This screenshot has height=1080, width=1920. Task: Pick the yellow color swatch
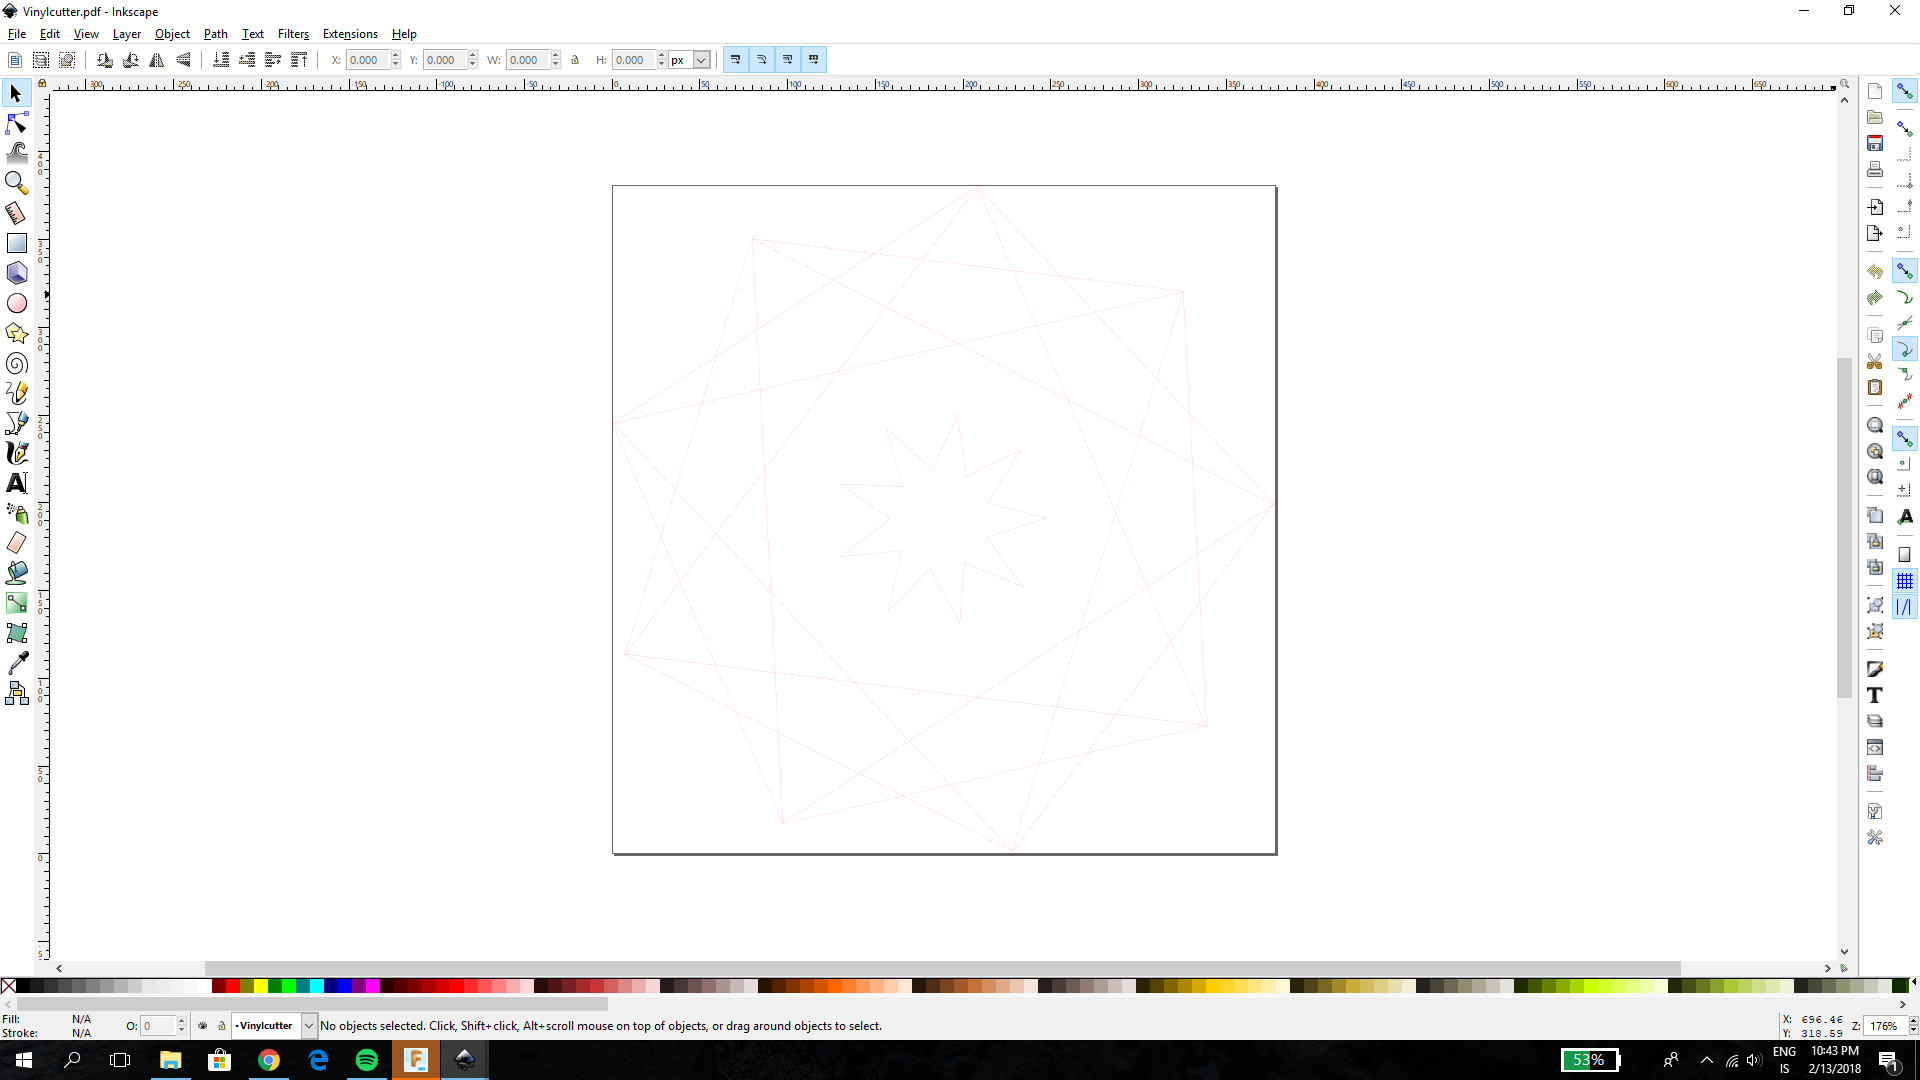click(260, 986)
